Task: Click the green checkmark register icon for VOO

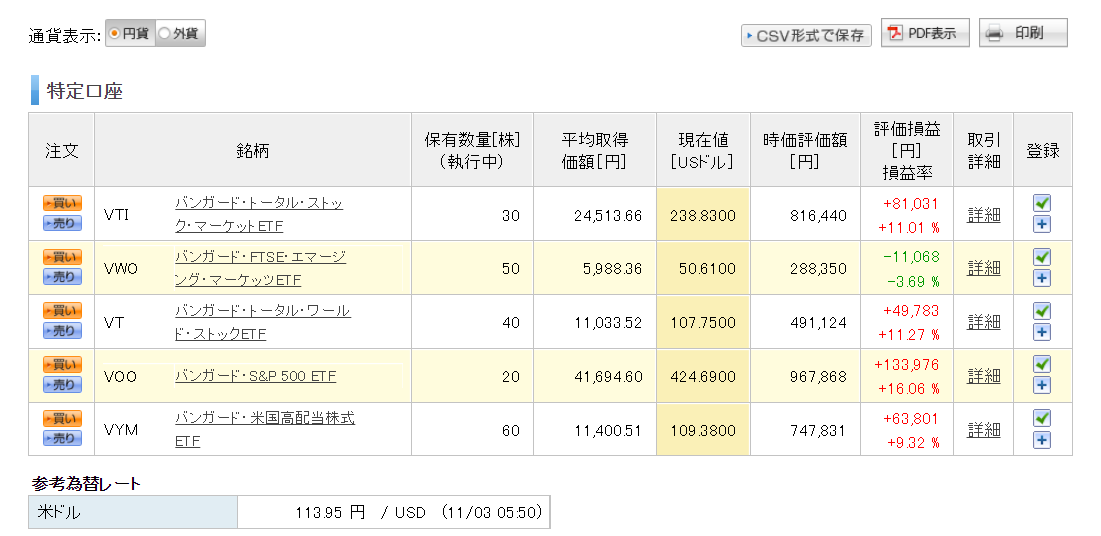Action: 1042,364
